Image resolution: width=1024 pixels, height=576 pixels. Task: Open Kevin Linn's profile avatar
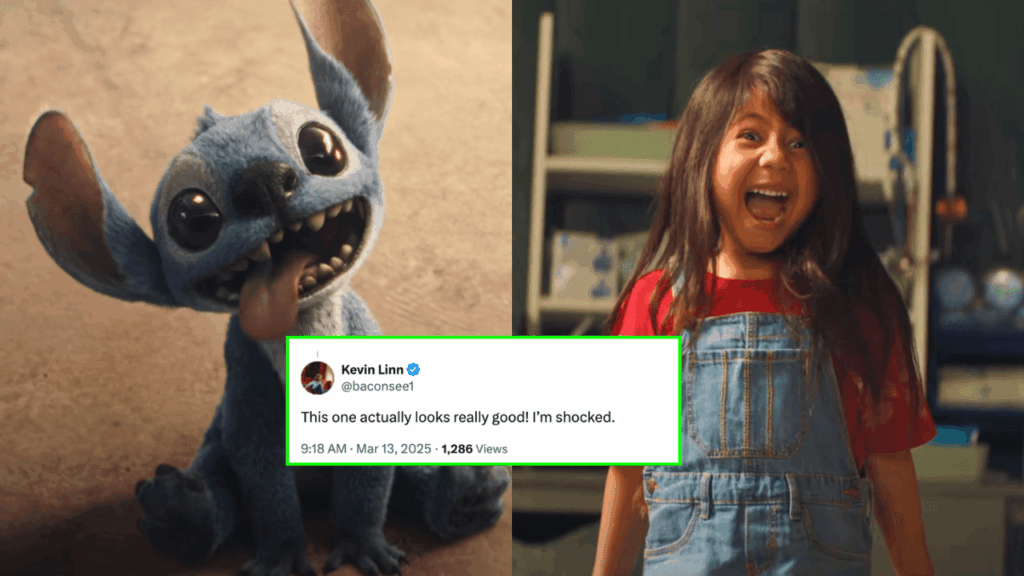(x=317, y=377)
